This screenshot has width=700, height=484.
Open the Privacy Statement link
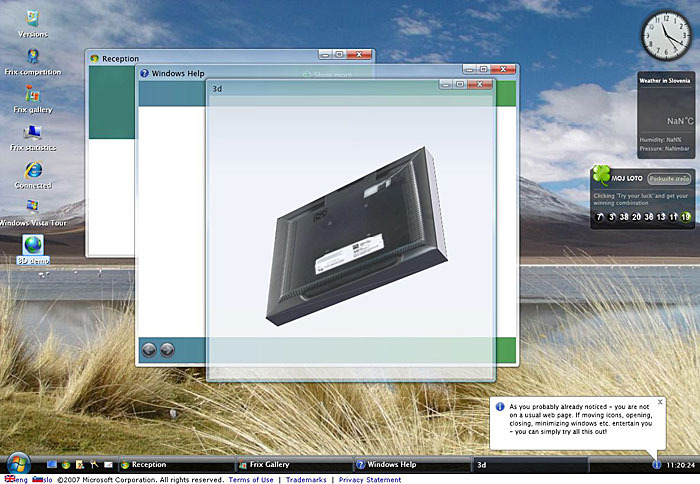[x=370, y=480]
